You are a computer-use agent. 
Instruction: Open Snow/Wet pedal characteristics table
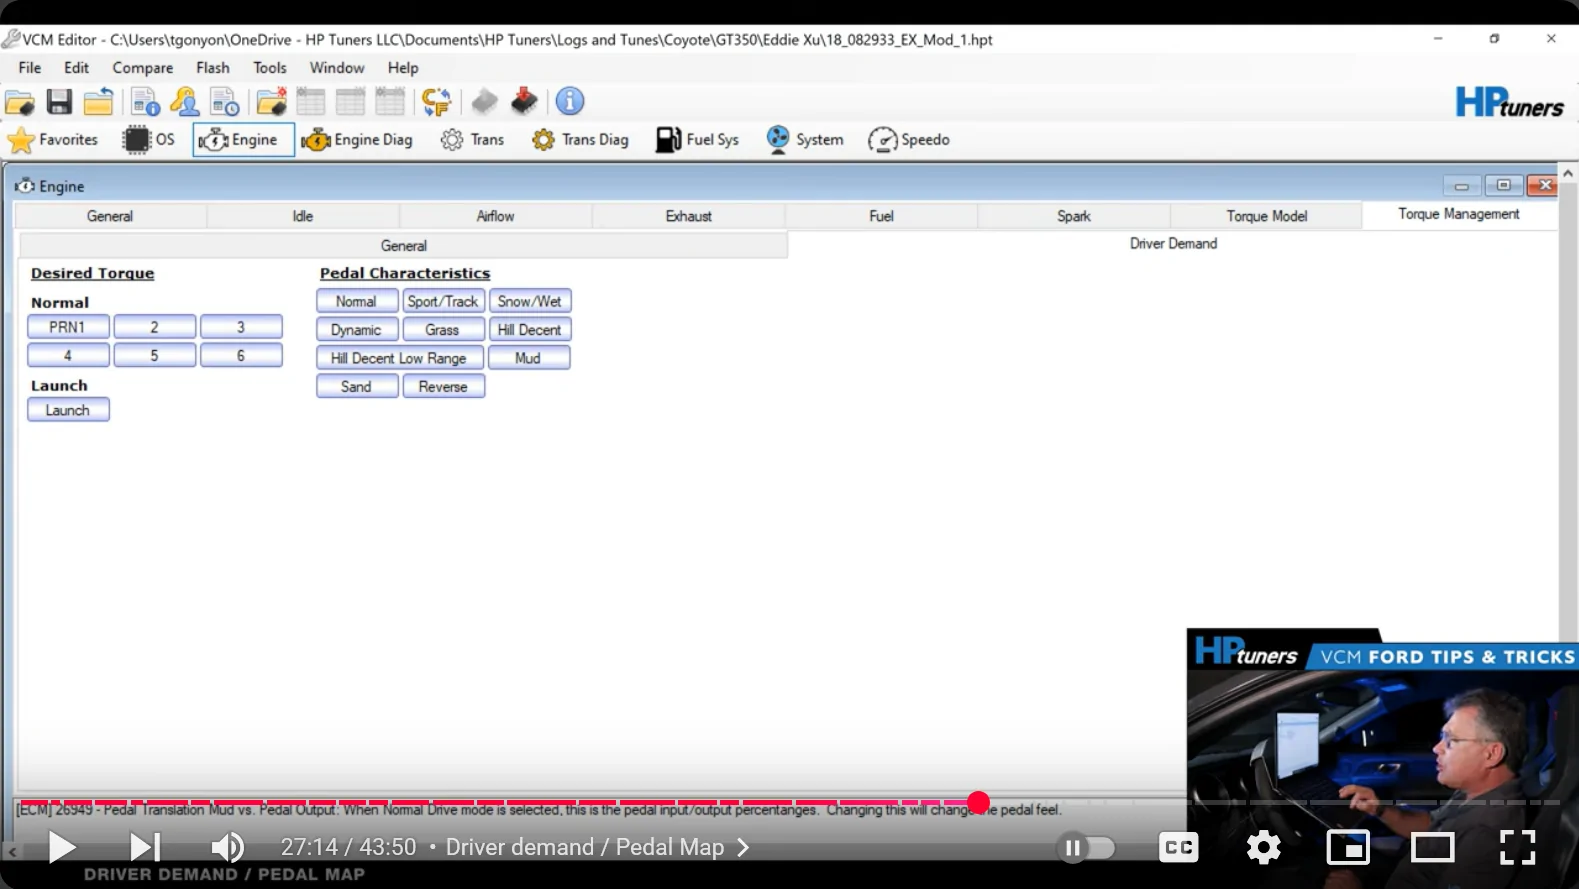point(530,301)
